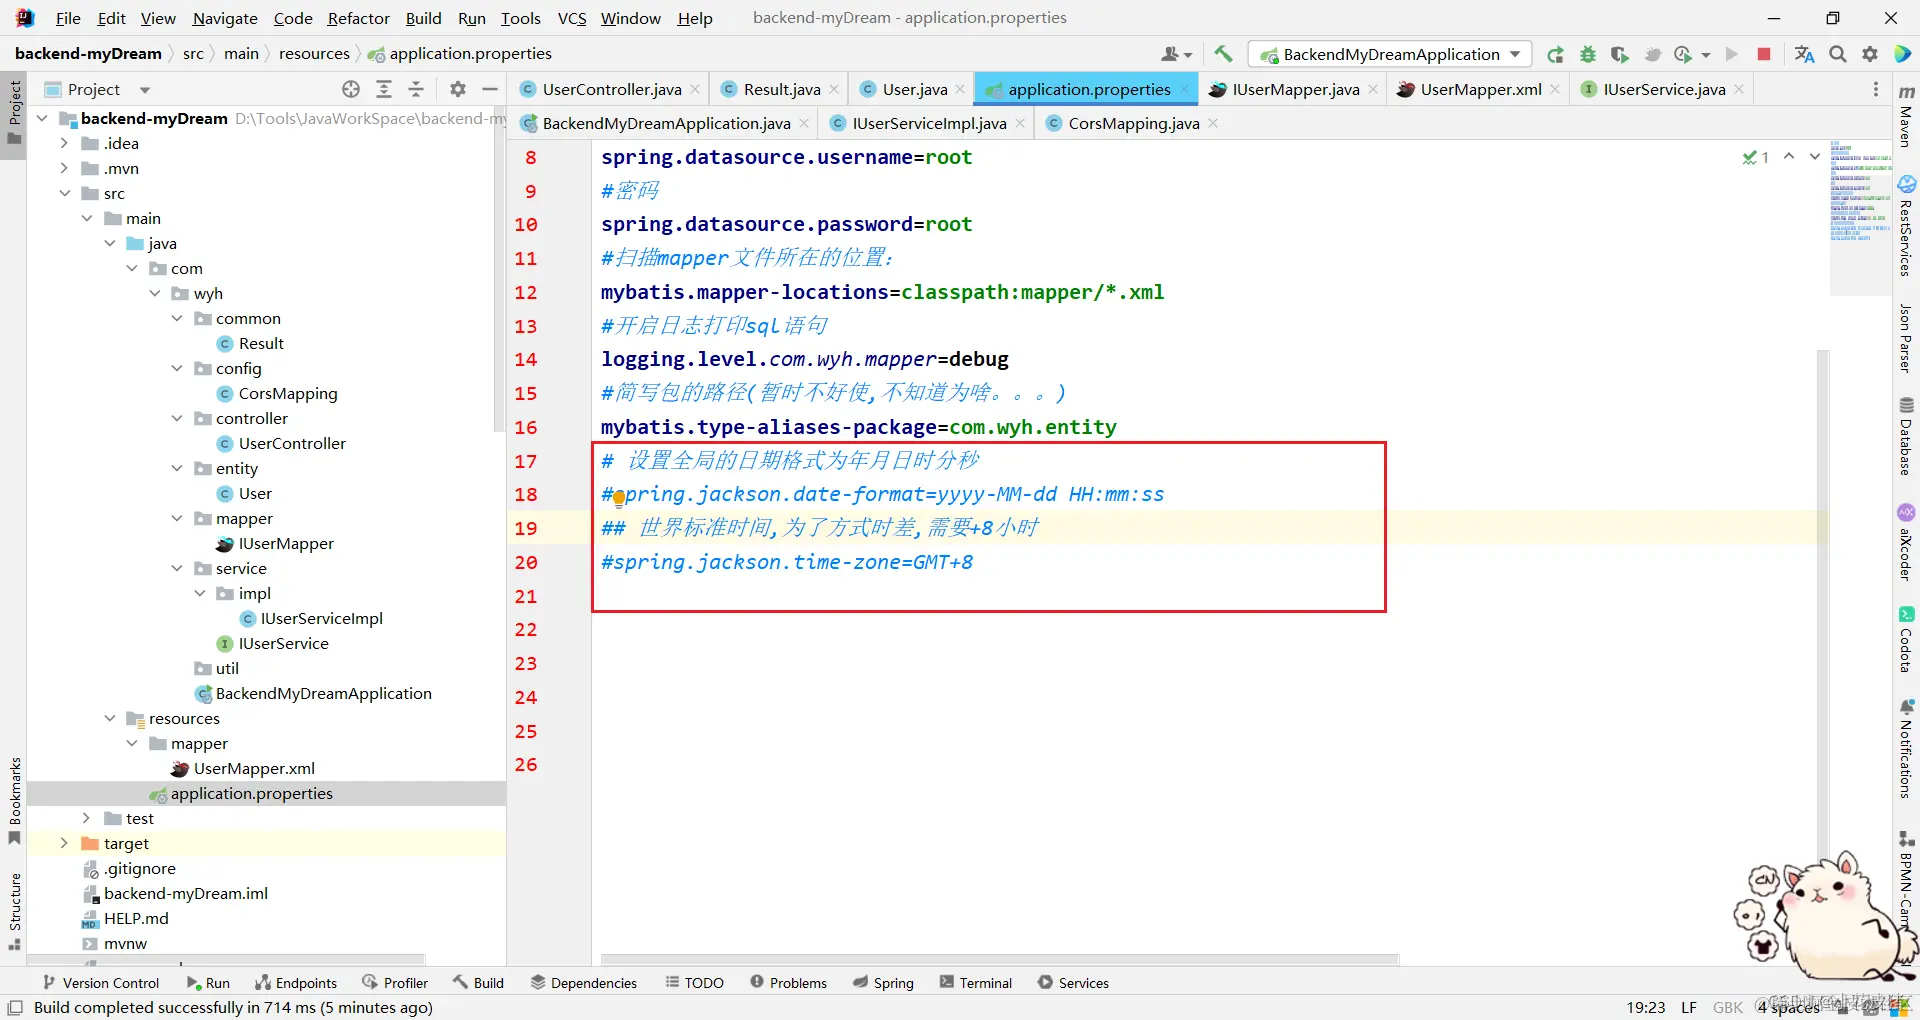Open the Json Parser side panel
1920x1020 pixels.
tap(1906, 338)
